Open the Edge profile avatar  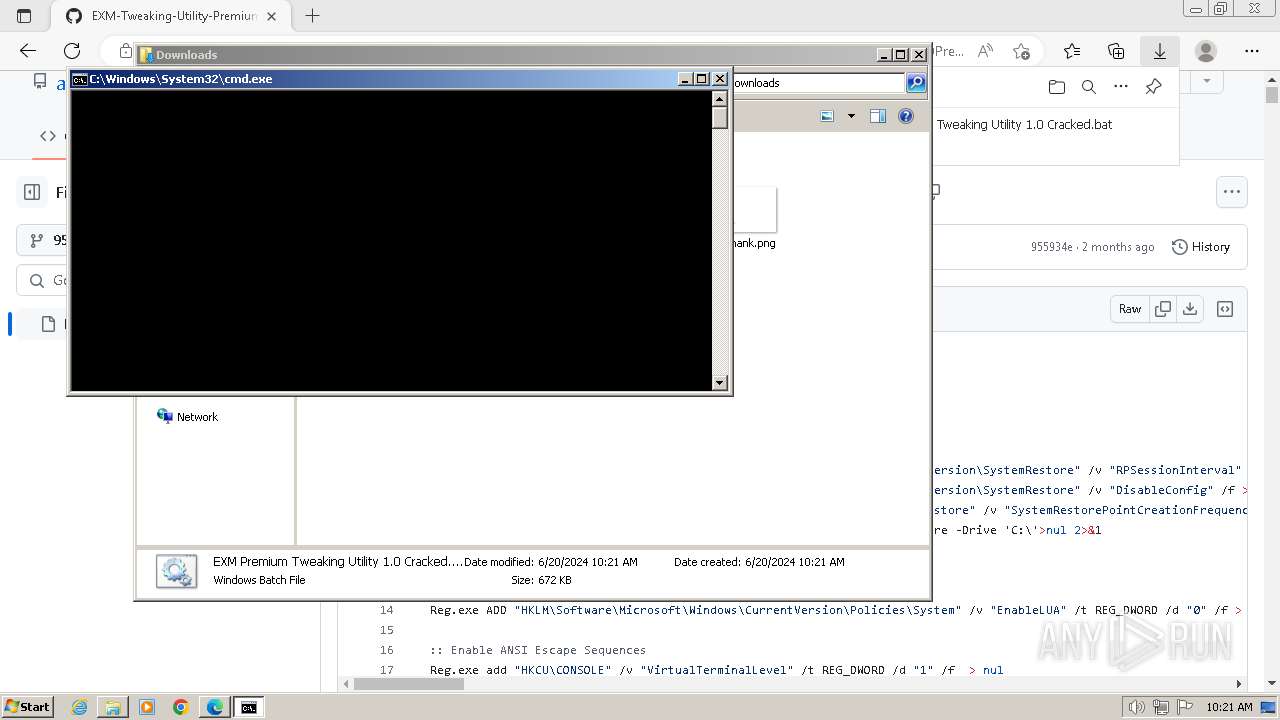pos(1206,51)
